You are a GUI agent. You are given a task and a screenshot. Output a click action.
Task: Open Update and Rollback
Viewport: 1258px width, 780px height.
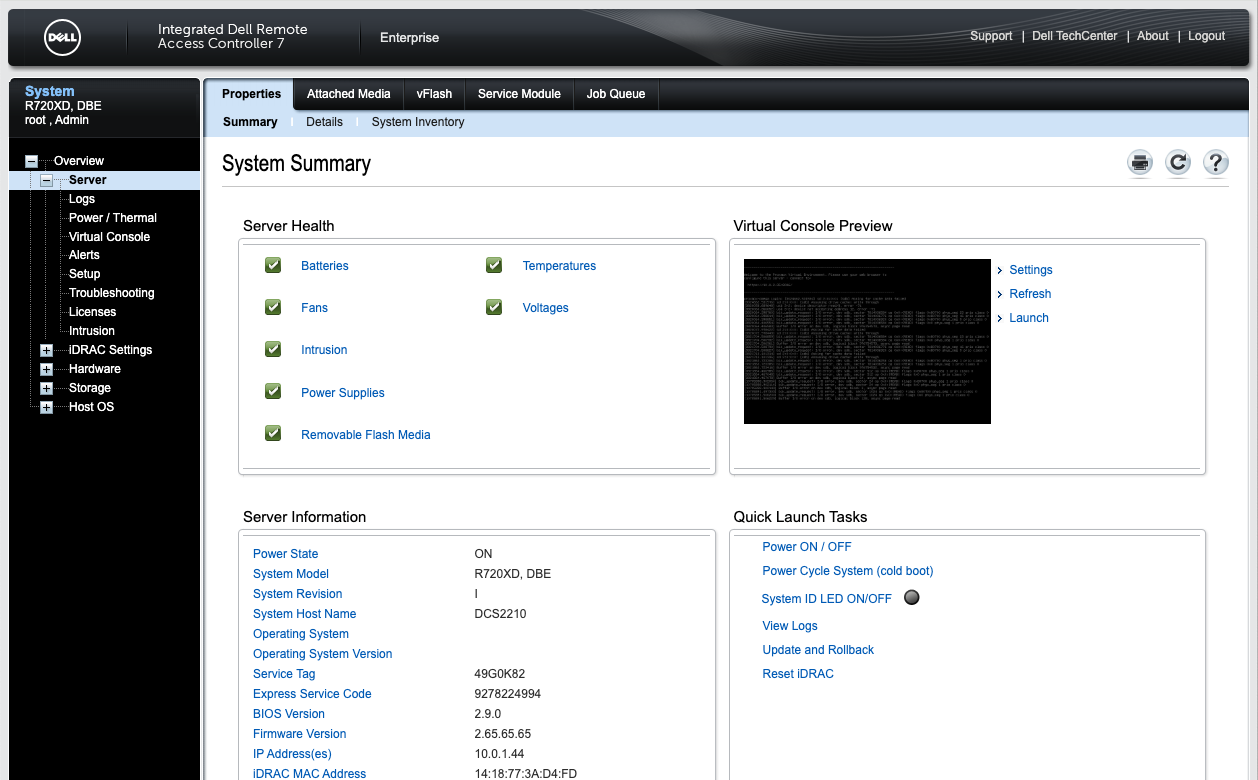(x=818, y=649)
